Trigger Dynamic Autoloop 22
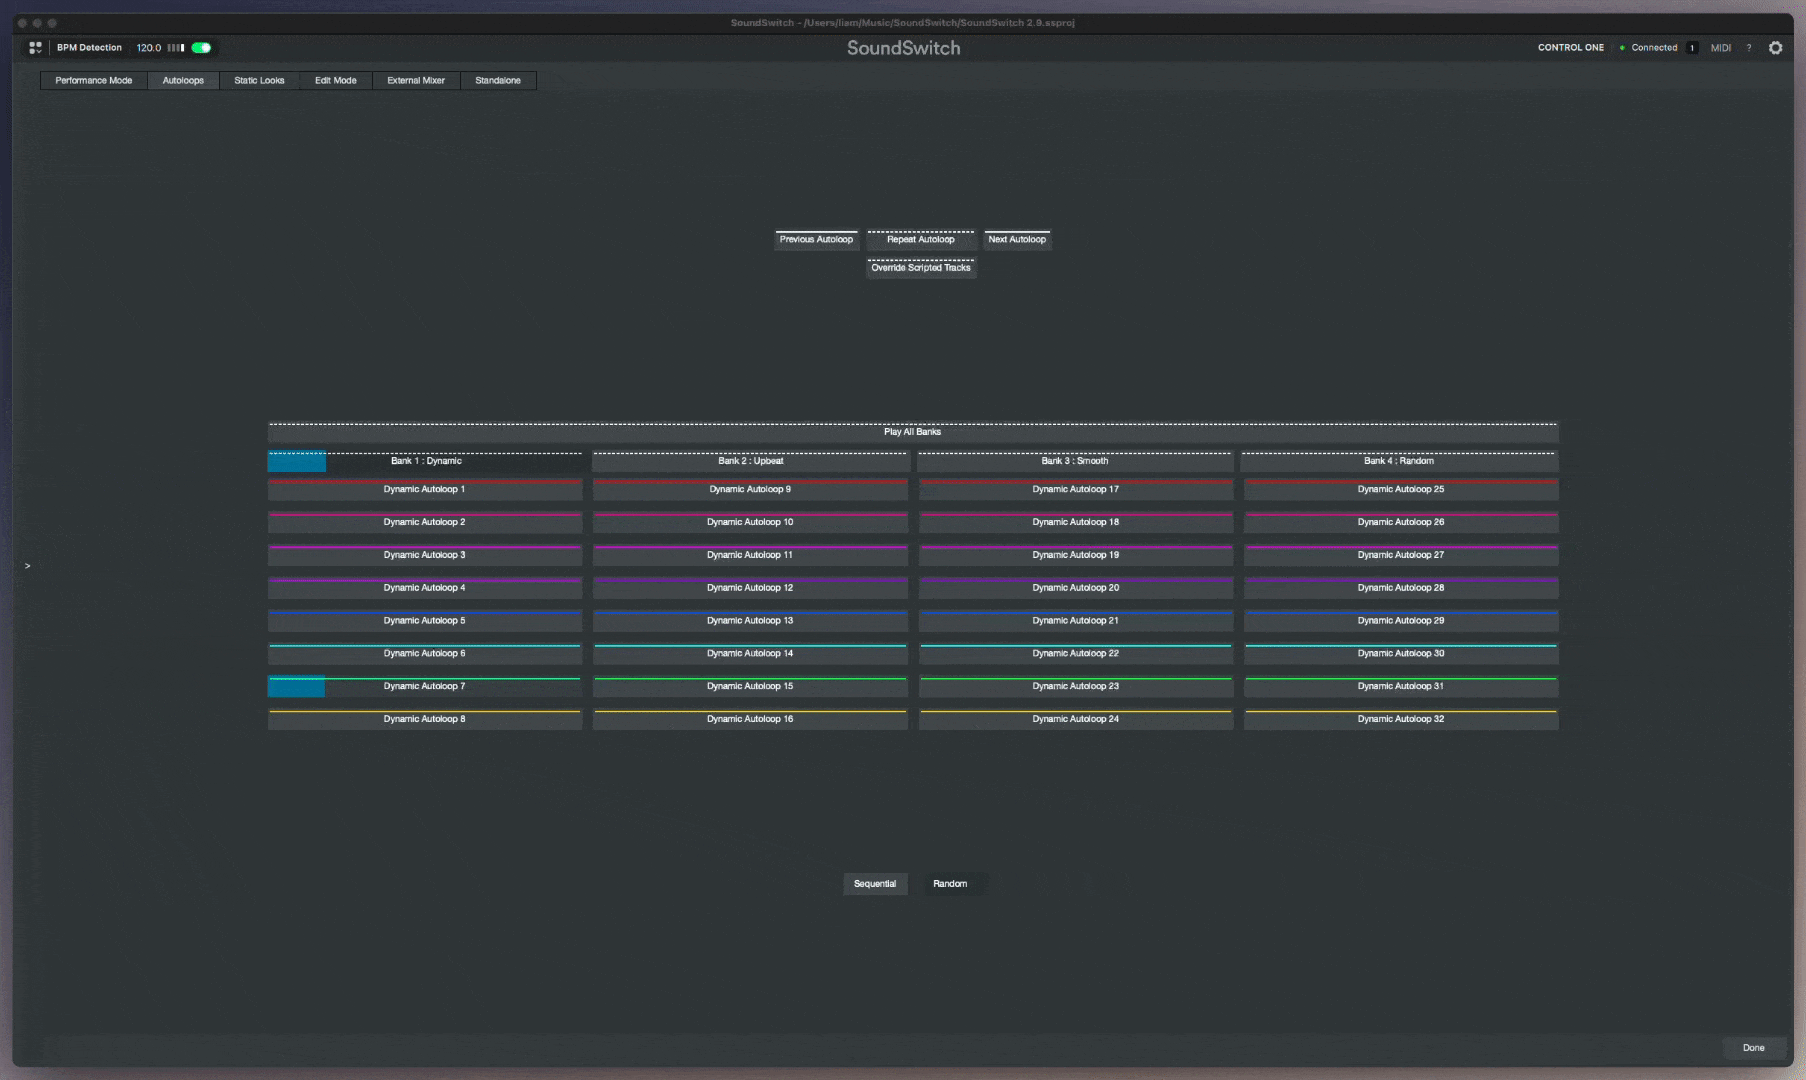1806x1080 pixels. [x=1076, y=654]
